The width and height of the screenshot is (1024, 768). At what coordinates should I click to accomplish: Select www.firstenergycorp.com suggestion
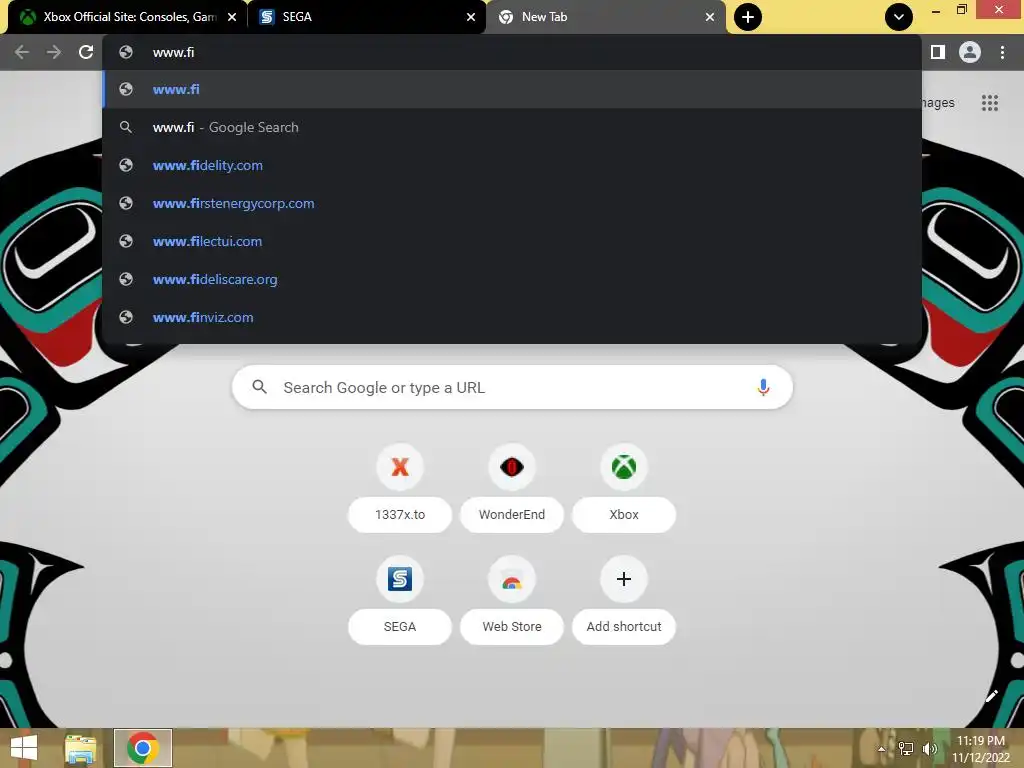point(512,203)
